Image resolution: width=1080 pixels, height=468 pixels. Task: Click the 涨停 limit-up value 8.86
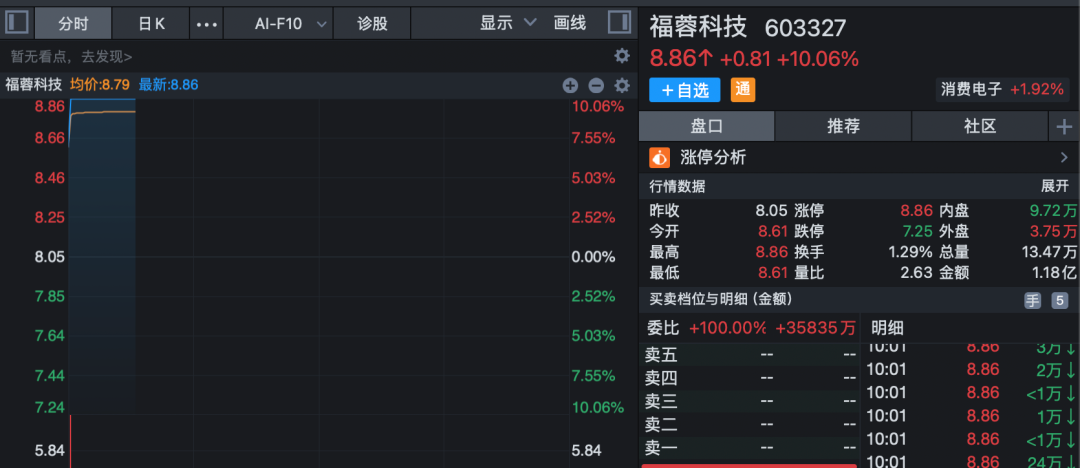click(x=916, y=211)
